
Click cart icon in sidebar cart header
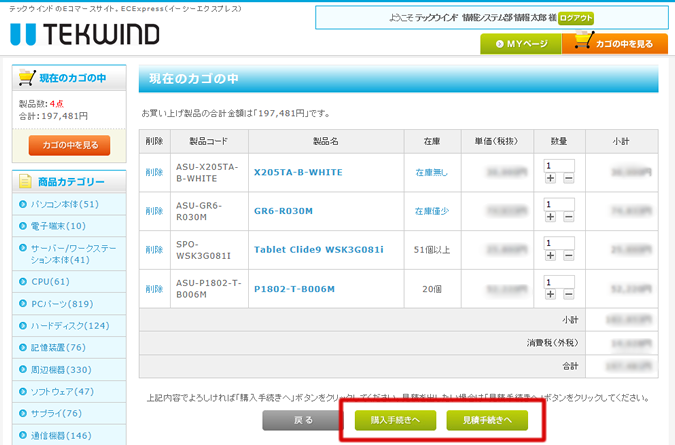click(x=27, y=77)
